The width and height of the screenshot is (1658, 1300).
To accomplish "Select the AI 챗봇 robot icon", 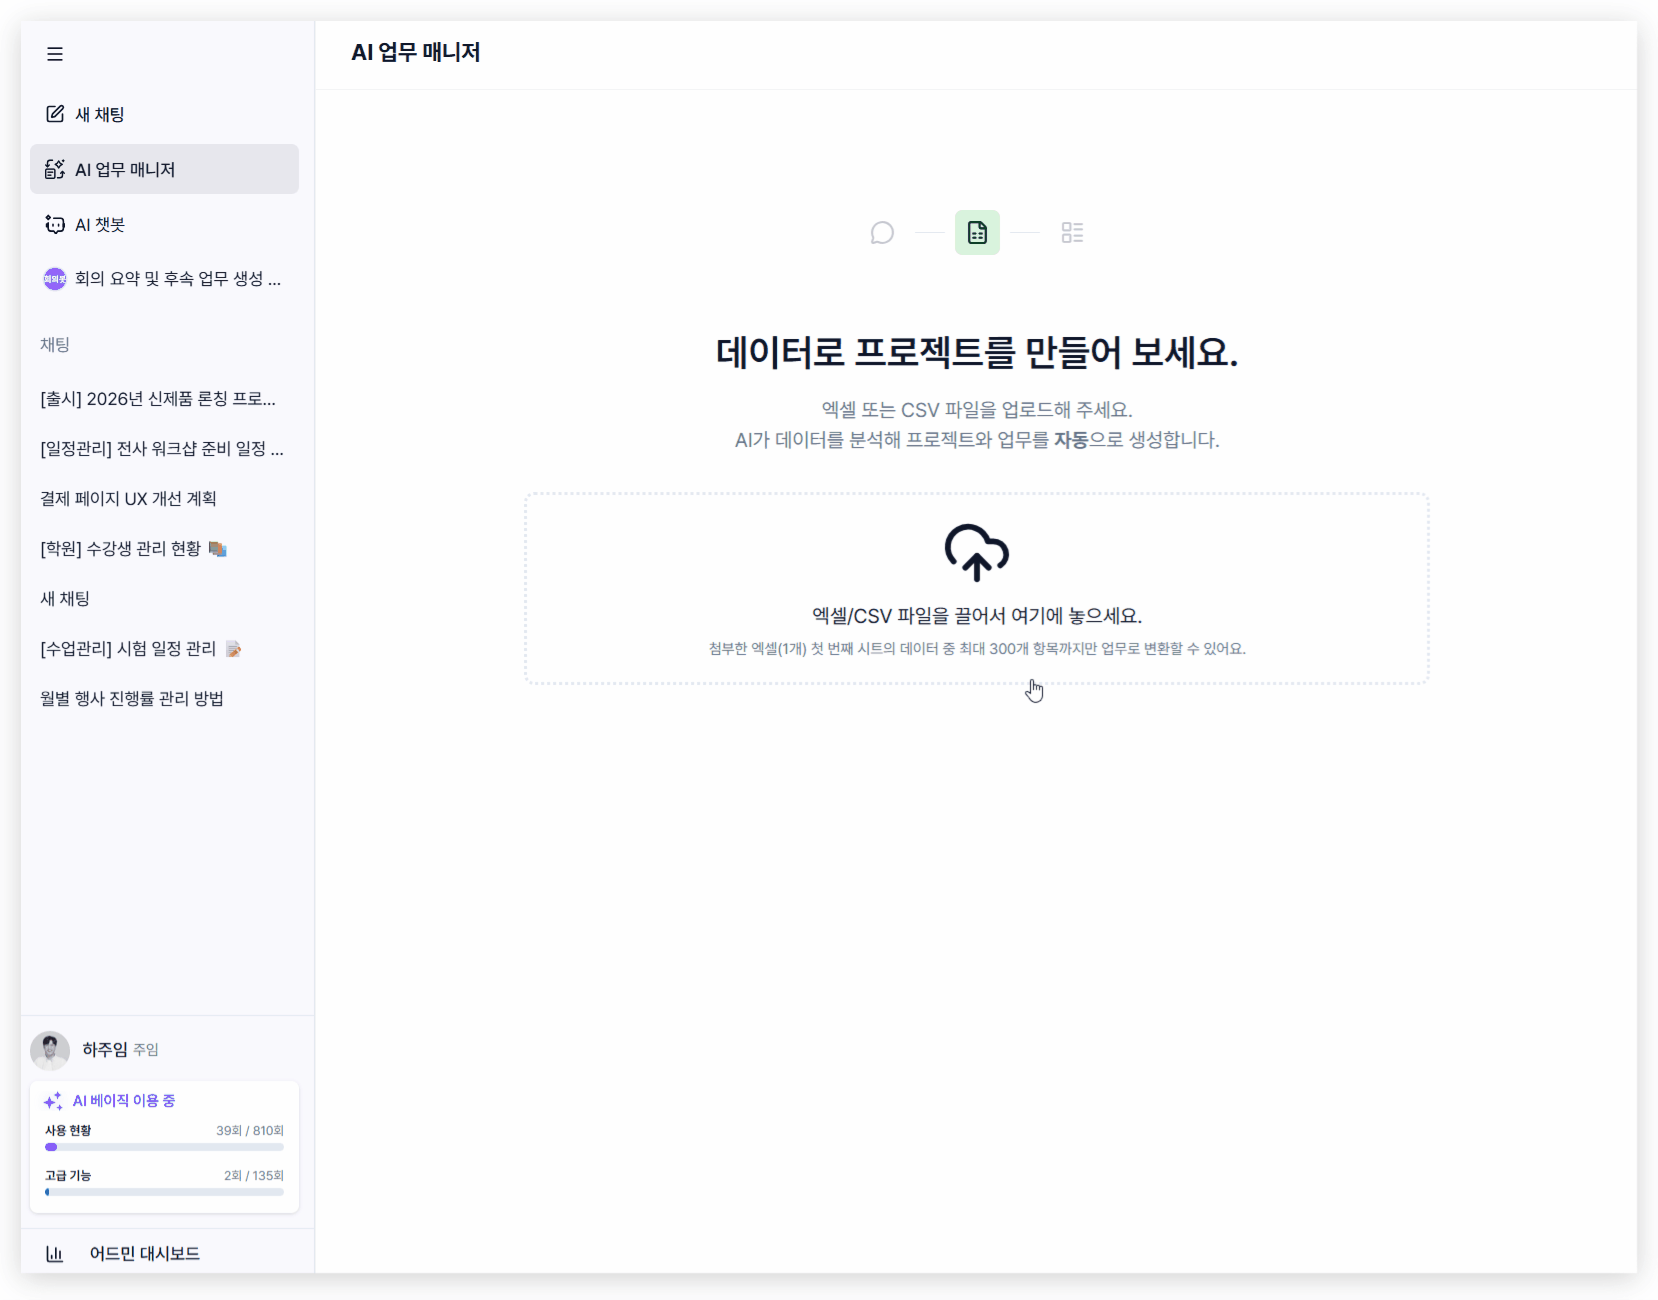I will [x=55, y=224].
